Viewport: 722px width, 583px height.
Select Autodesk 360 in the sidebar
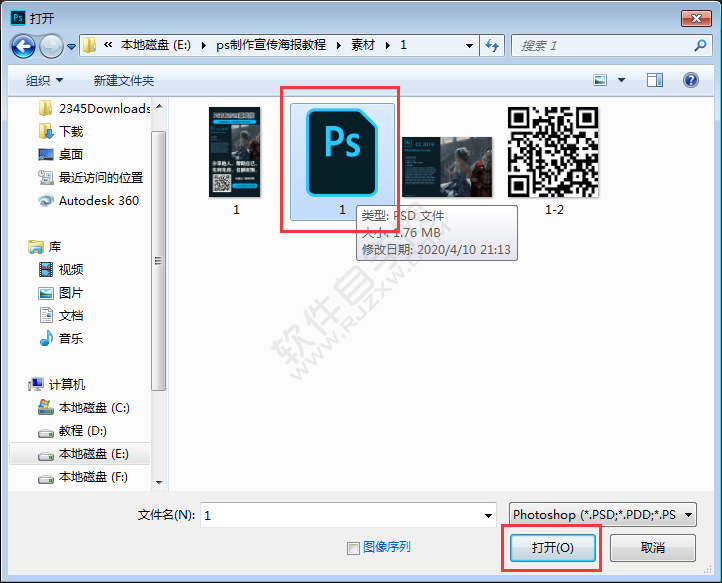88,201
